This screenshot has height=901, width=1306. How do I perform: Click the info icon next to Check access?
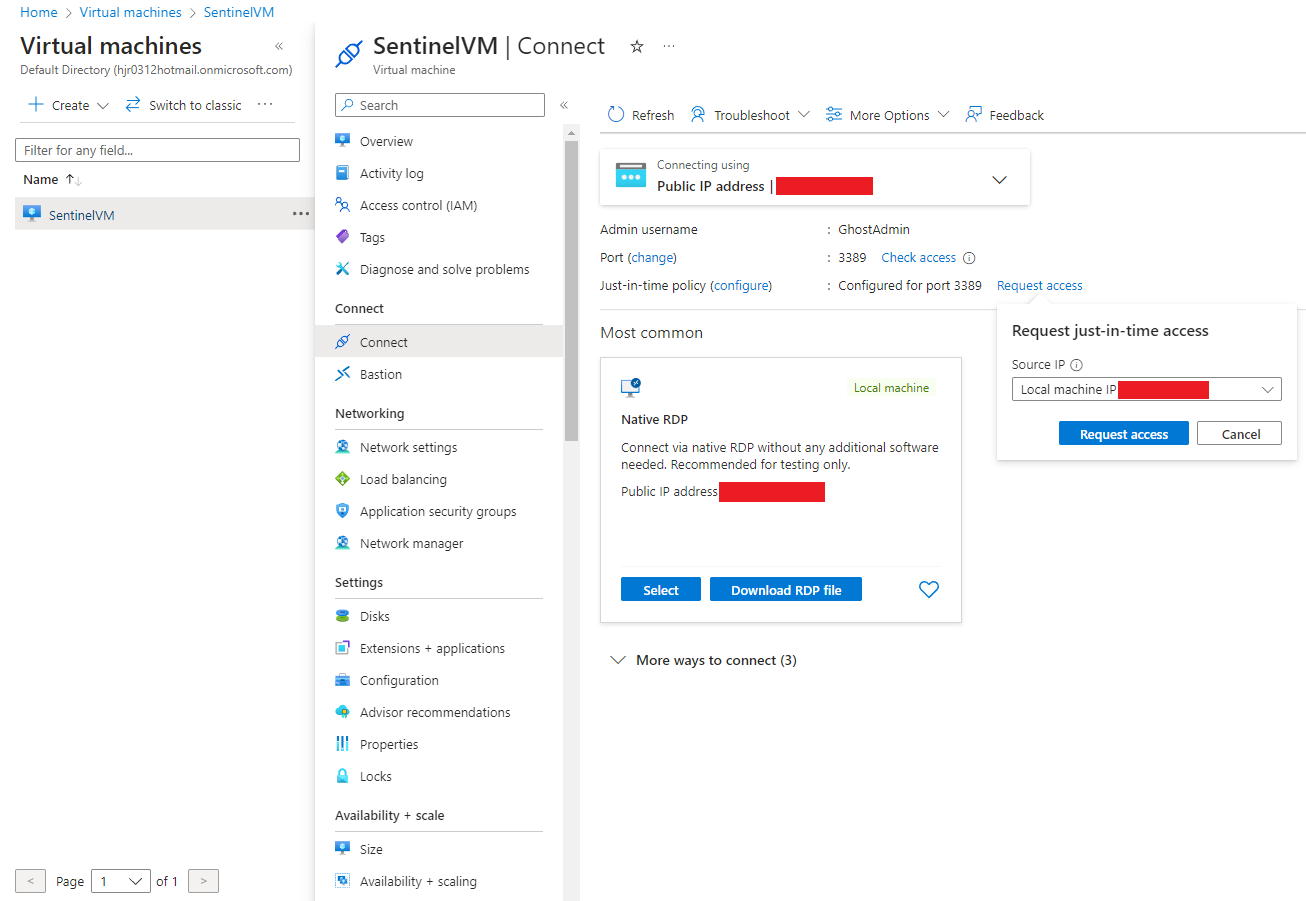point(969,258)
